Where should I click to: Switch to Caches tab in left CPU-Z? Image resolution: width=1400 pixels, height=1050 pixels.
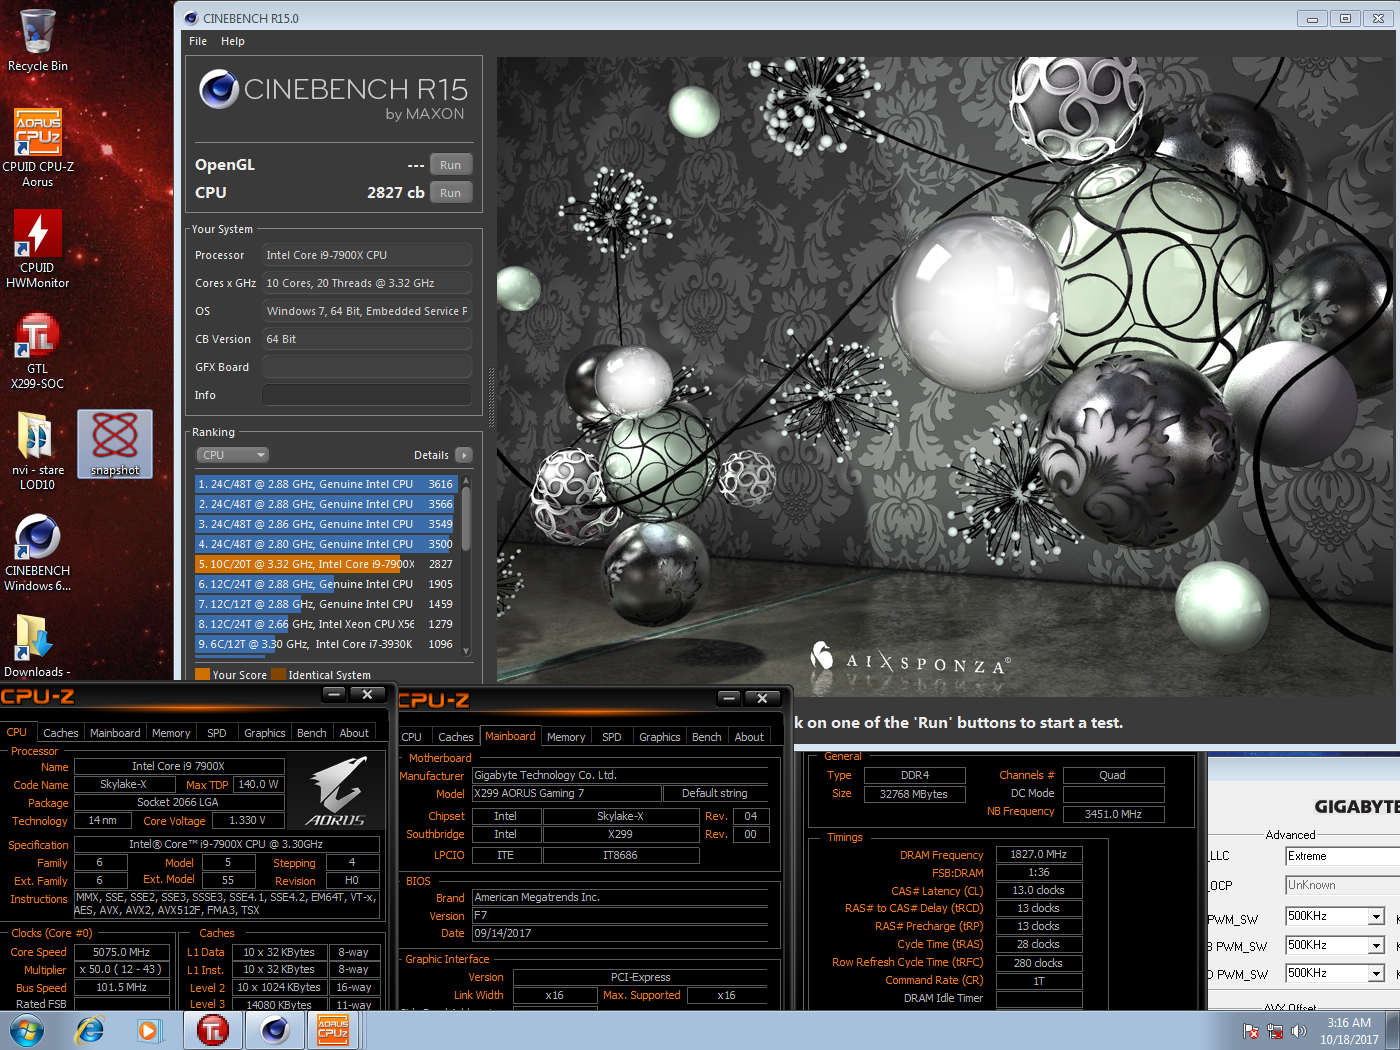pos(60,733)
